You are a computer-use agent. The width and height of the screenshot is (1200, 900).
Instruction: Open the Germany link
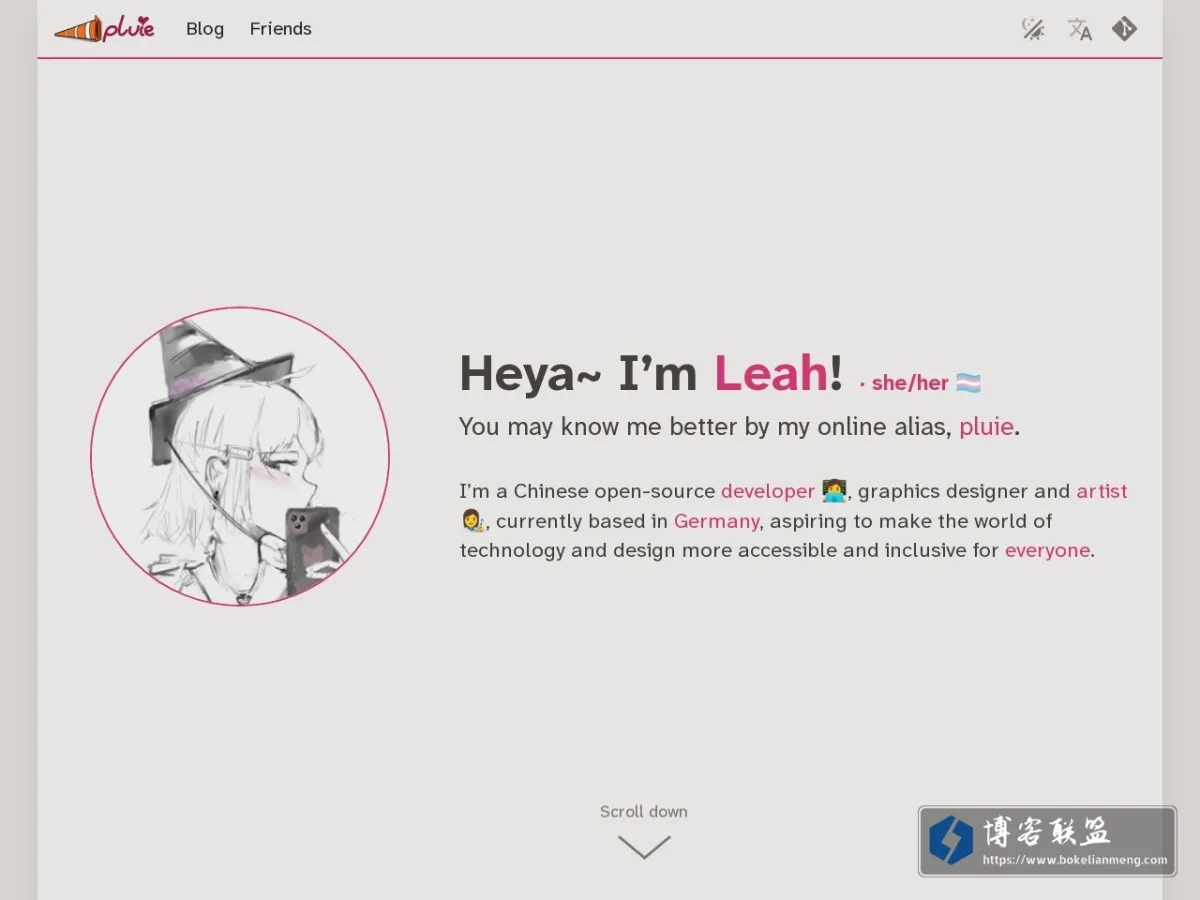tap(716, 521)
